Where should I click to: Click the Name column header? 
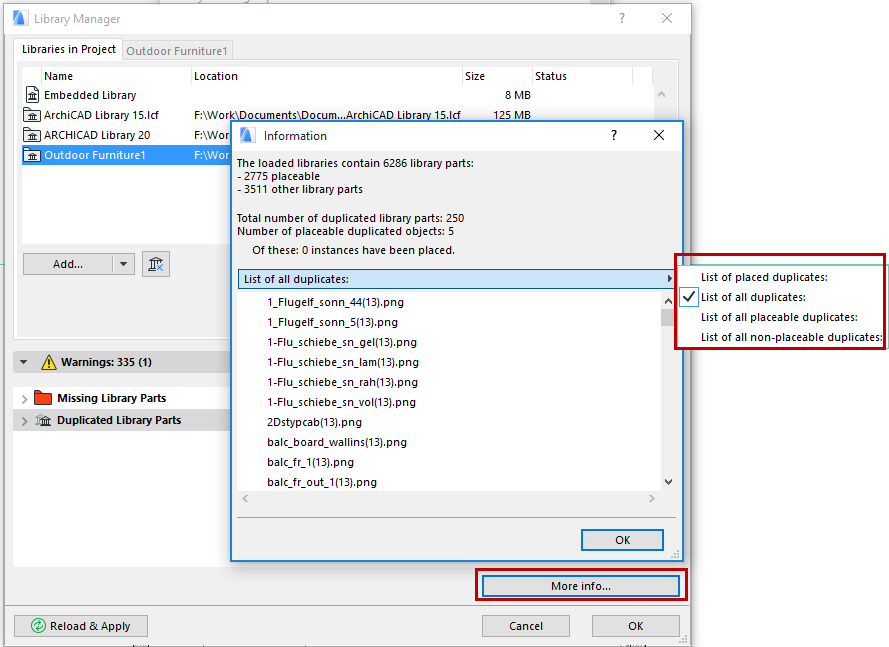(x=116, y=76)
